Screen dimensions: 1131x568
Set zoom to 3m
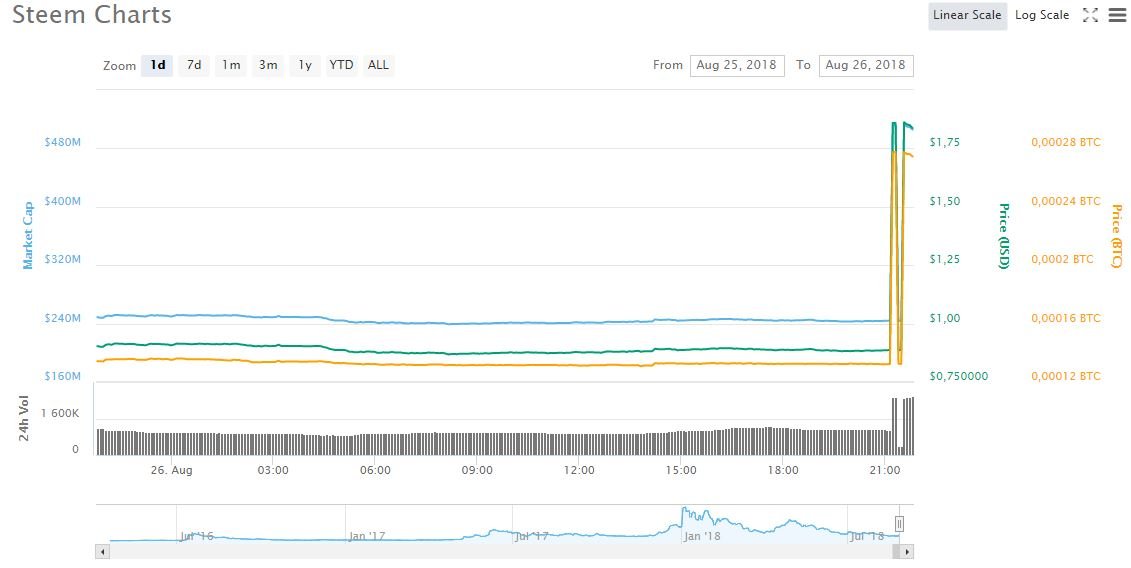[268, 65]
